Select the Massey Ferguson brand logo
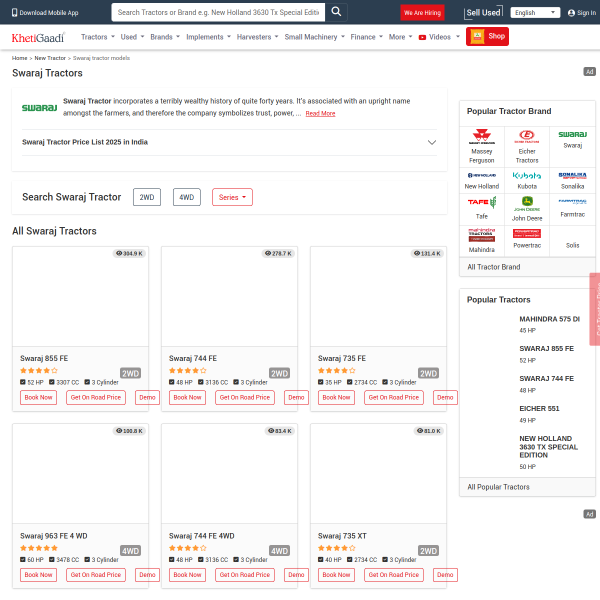The height and width of the screenshot is (600, 600). tap(481, 136)
